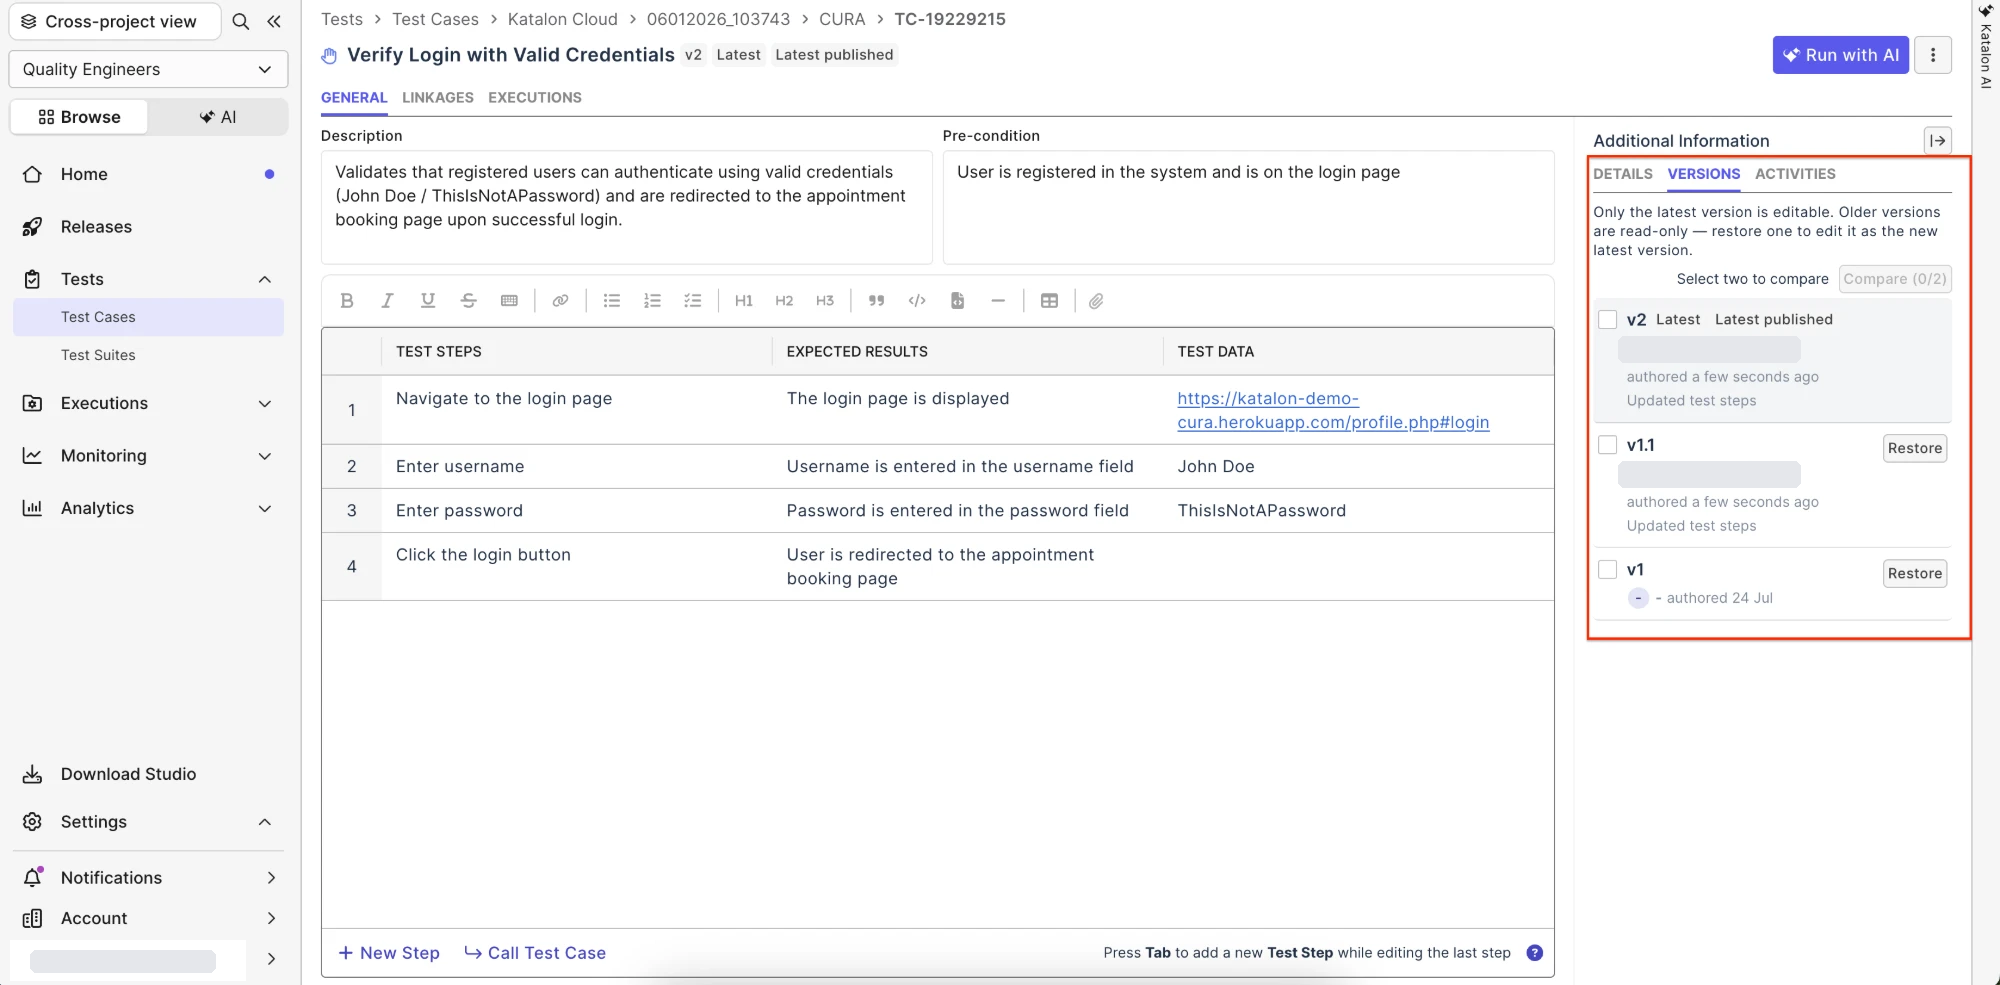
Task: Click the Bold formatting icon
Action: click(x=347, y=301)
